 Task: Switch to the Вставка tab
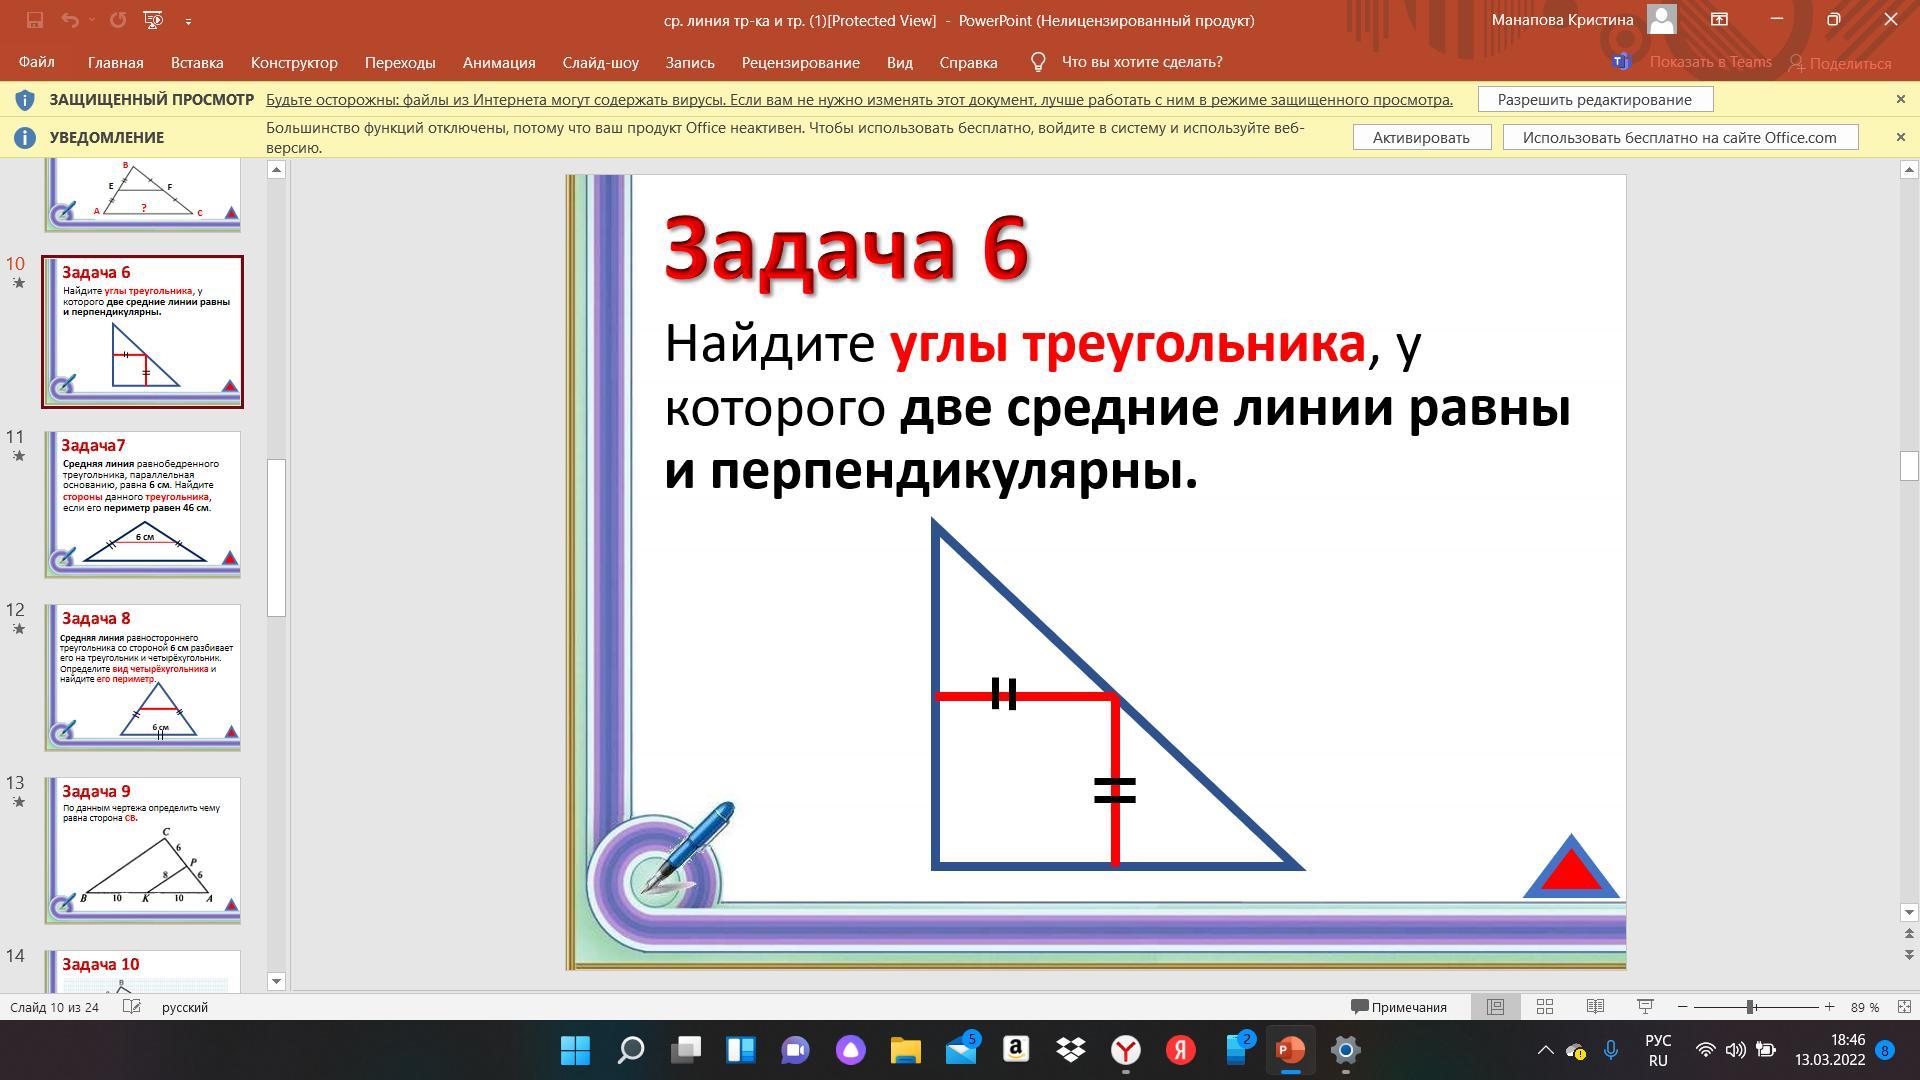coord(196,62)
